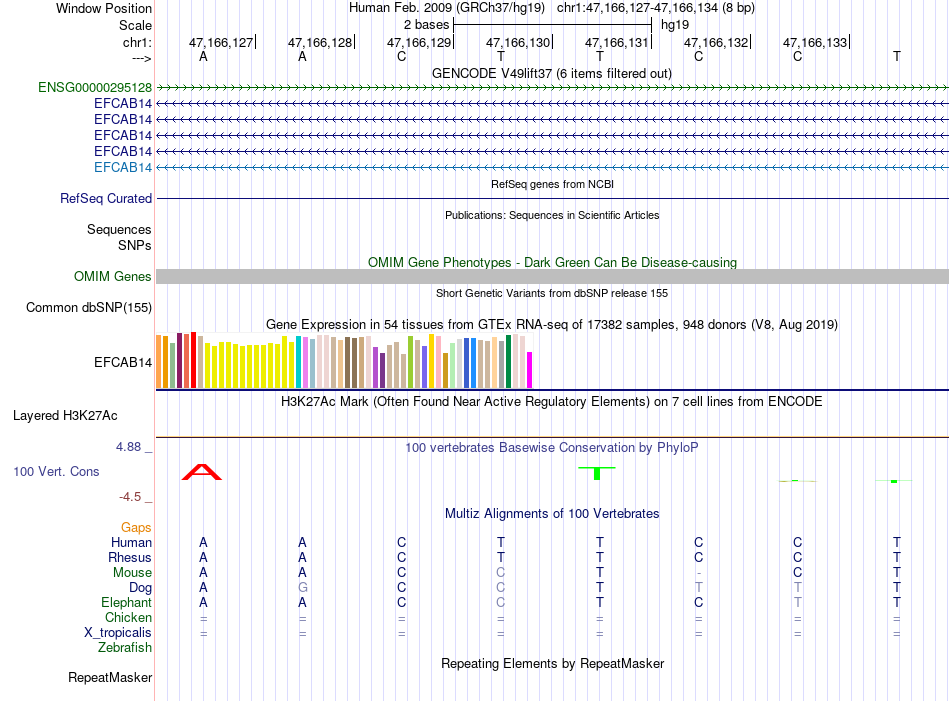Click the green T PhyloP conservation bar
The image size is (950, 701).
[x=597, y=473]
